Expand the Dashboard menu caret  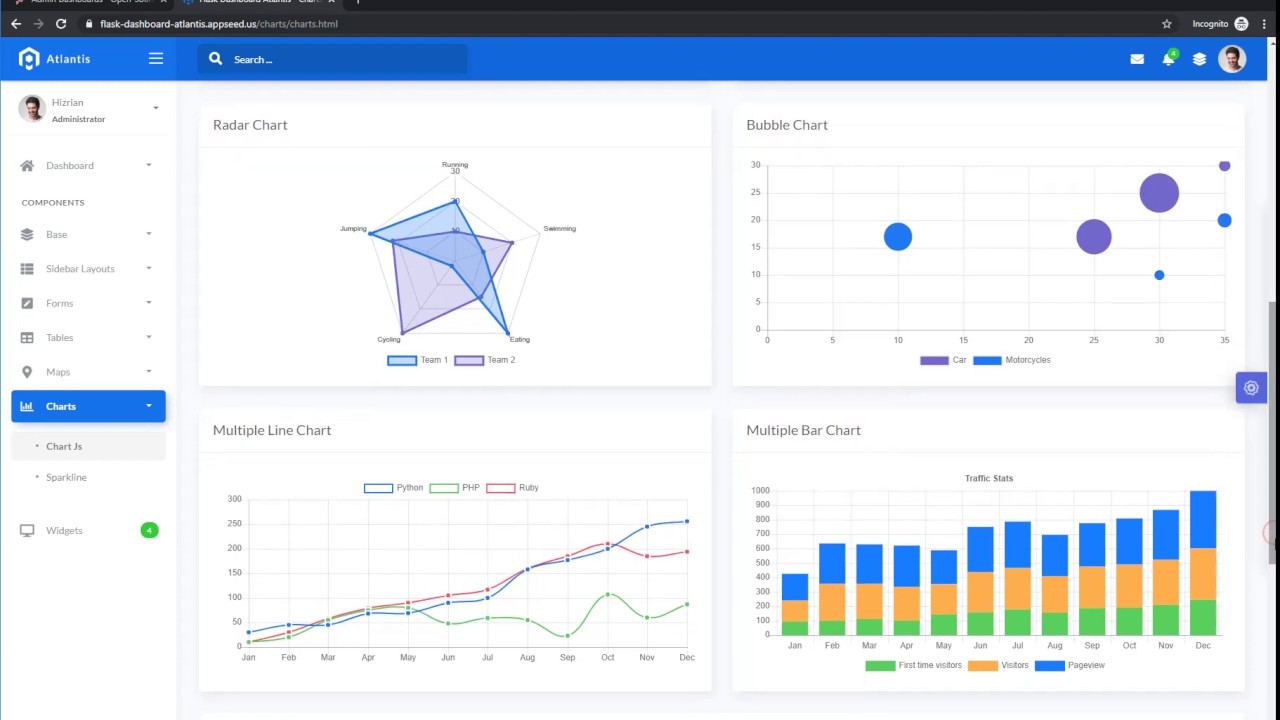(x=149, y=165)
